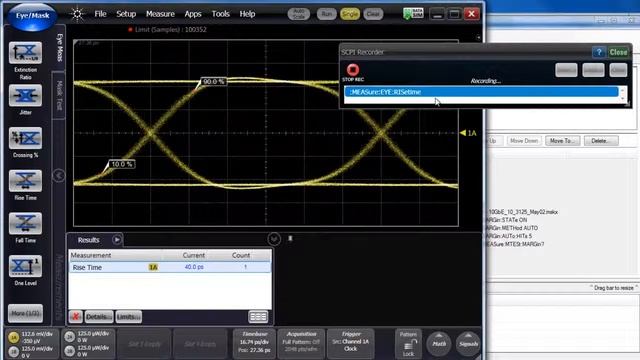Screen dimensions: 640x360
Task: Delete measurement with red X button
Action: point(76,317)
